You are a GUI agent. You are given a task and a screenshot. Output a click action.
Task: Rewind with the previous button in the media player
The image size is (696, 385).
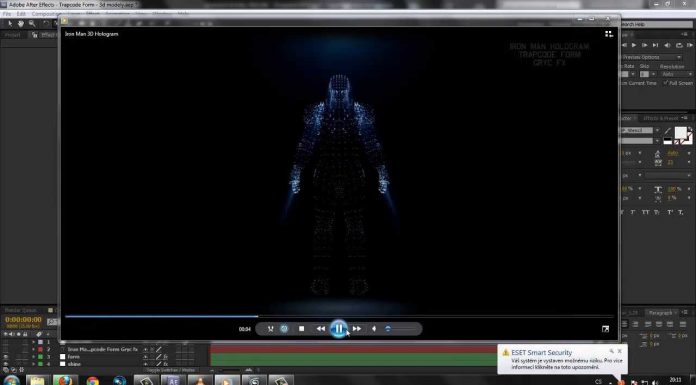point(320,329)
